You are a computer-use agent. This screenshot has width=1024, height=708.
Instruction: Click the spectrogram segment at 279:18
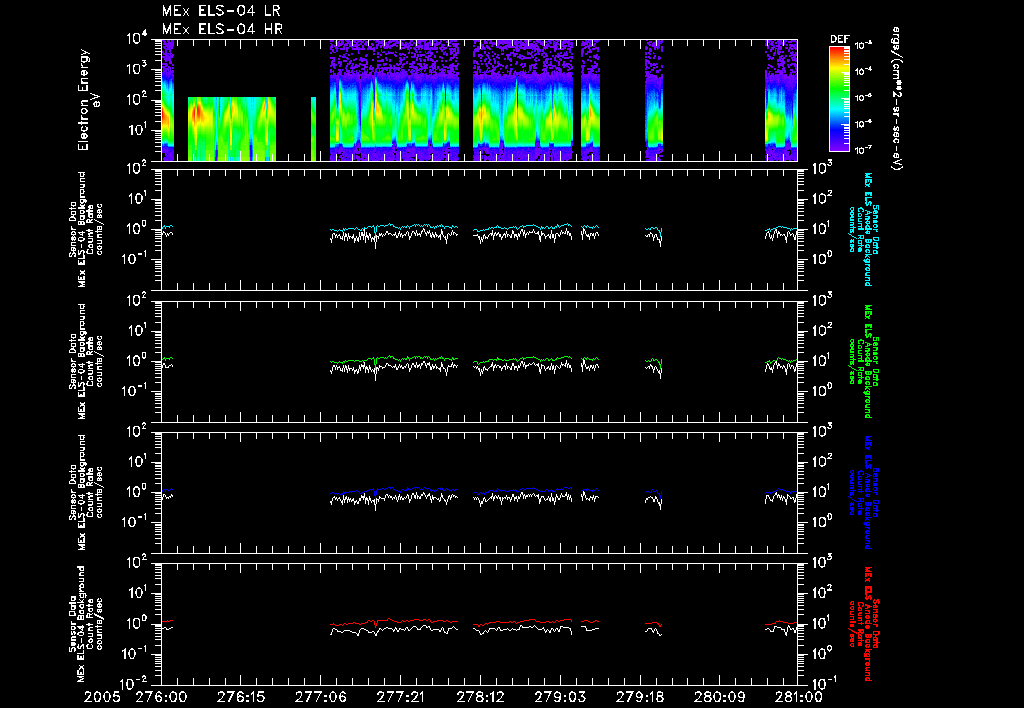654,100
